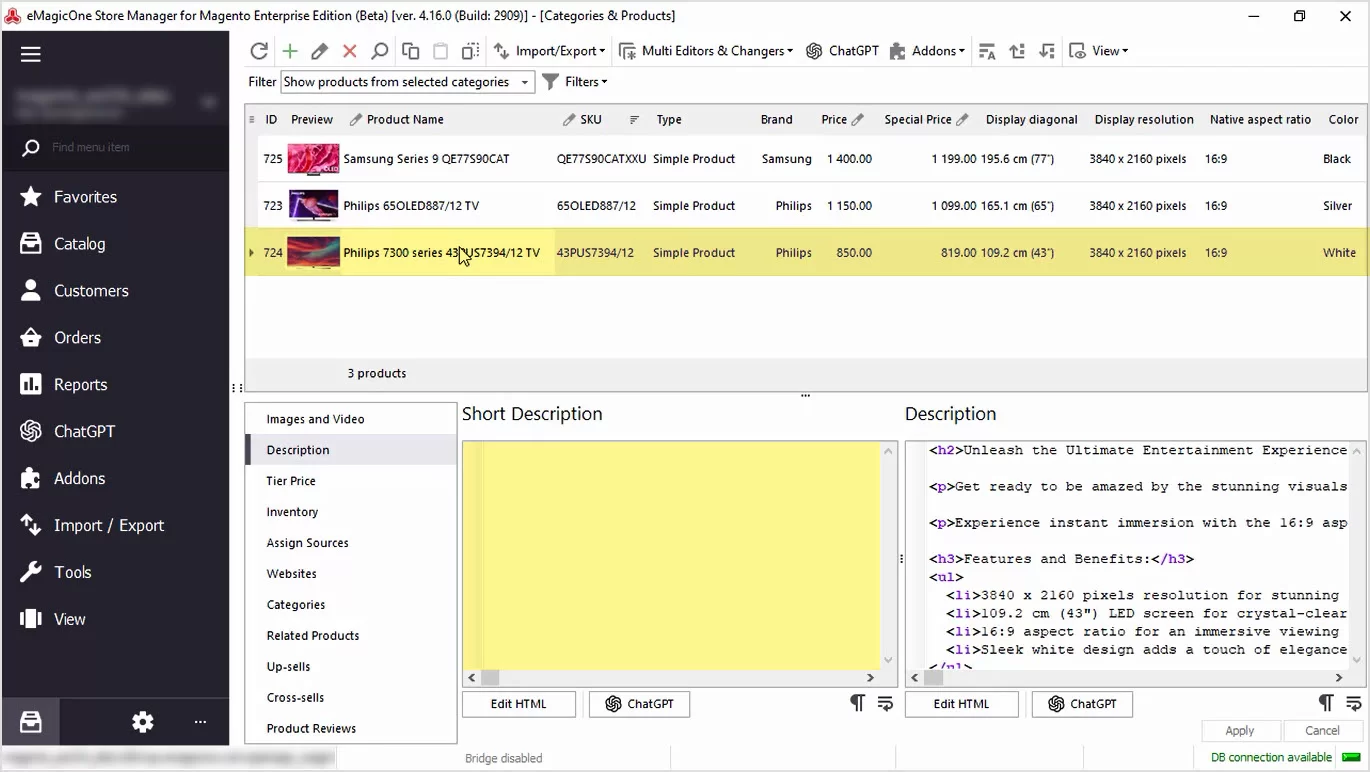The width and height of the screenshot is (1370, 772).
Task: Toggle paragraph marks in Short Description editor
Action: click(857, 703)
